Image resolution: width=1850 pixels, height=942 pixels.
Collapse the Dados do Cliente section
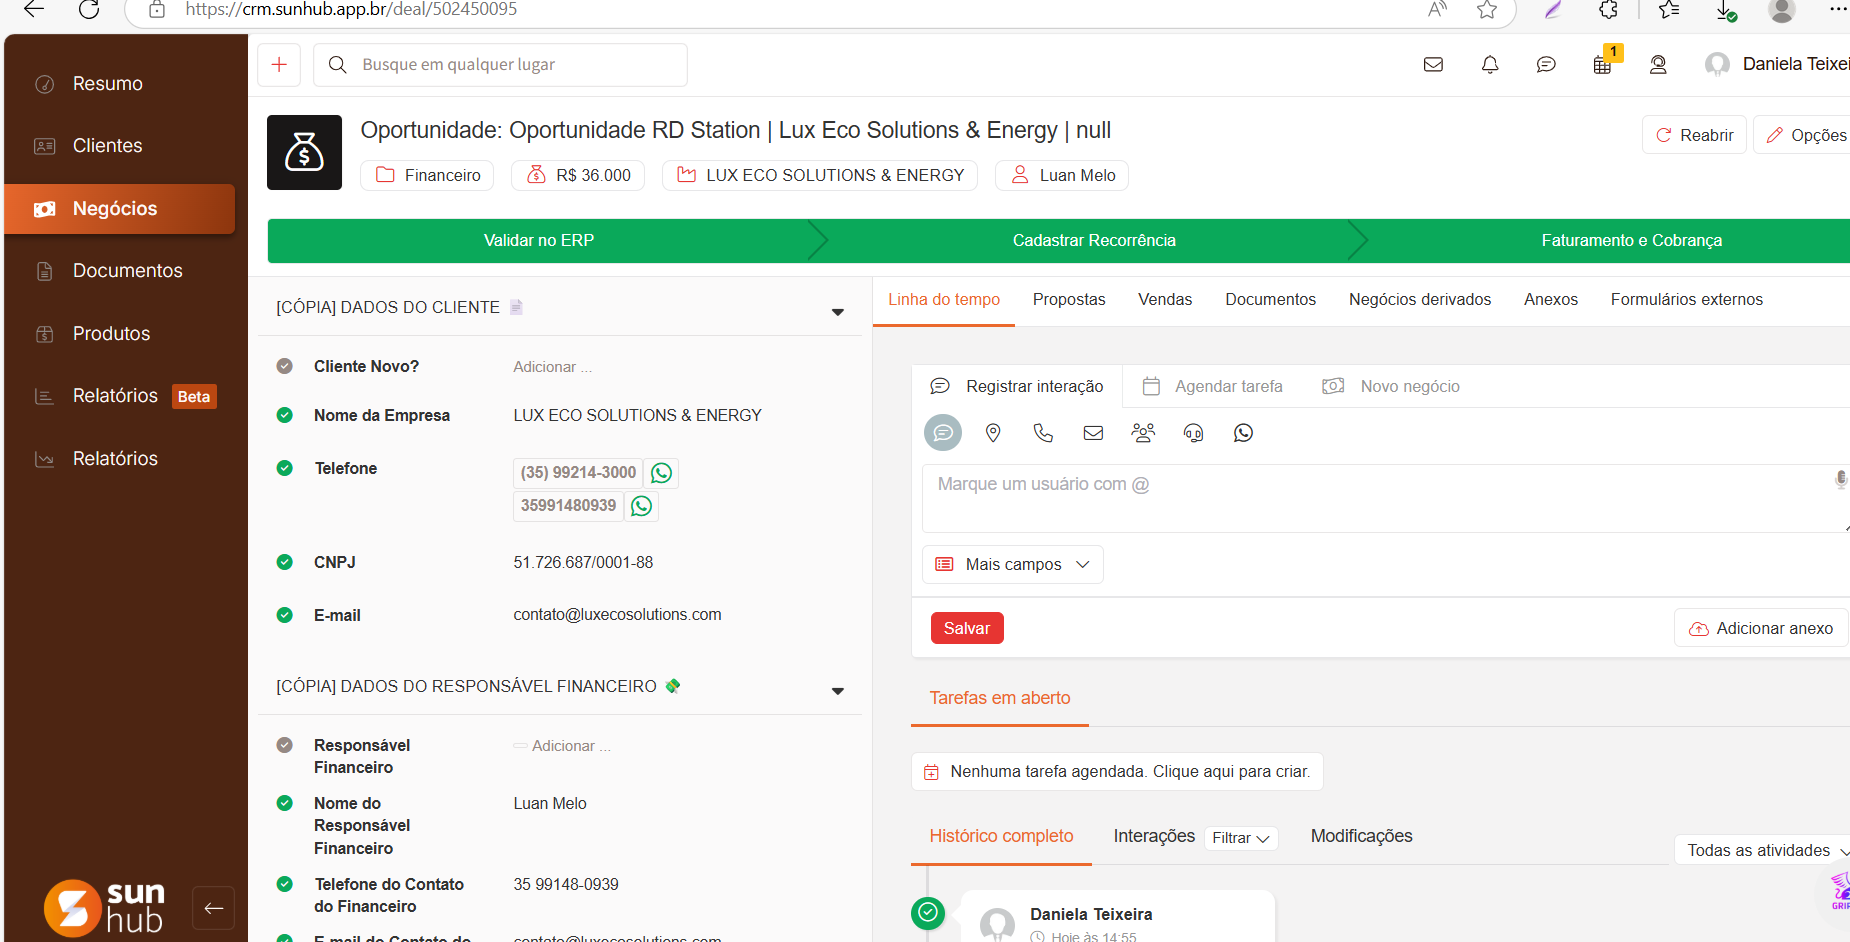click(x=837, y=312)
